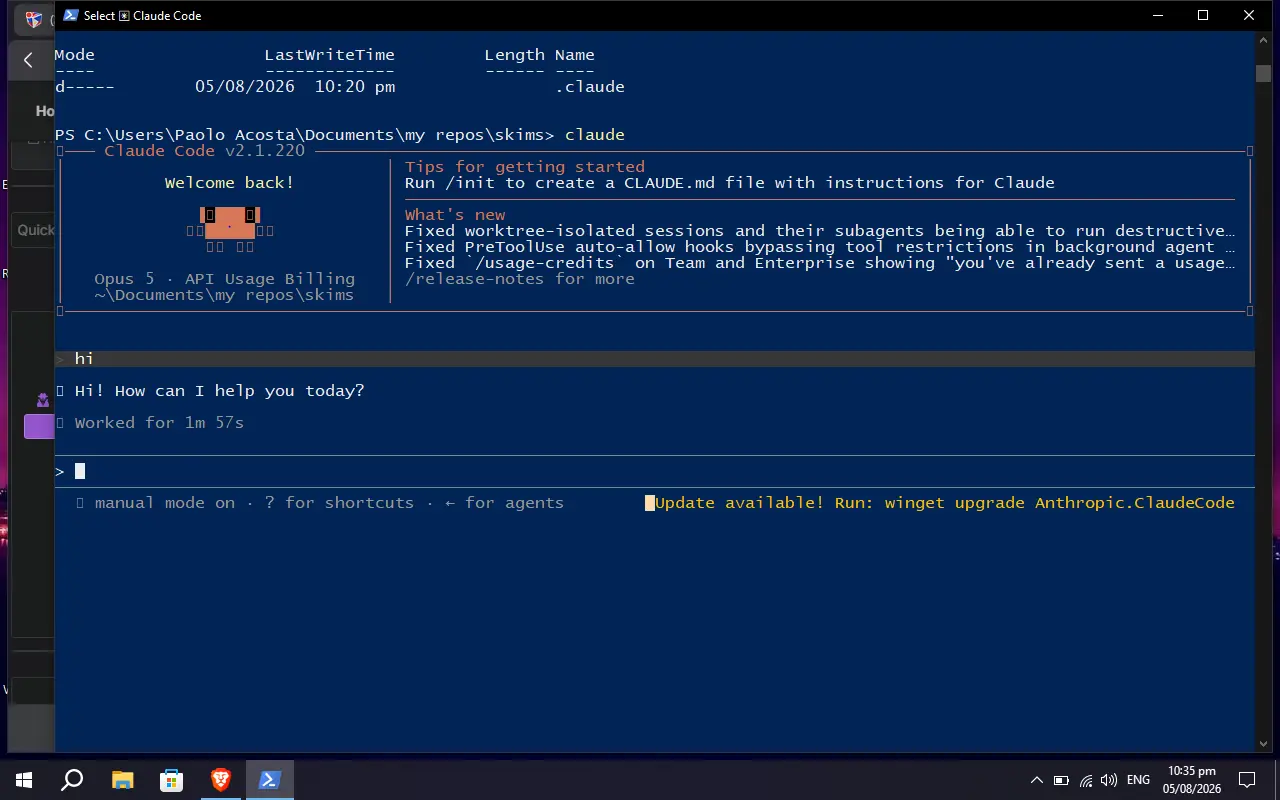Open Microsoft Store from the taskbar
Image resolution: width=1280 pixels, height=800 pixels.
[171, 780]
